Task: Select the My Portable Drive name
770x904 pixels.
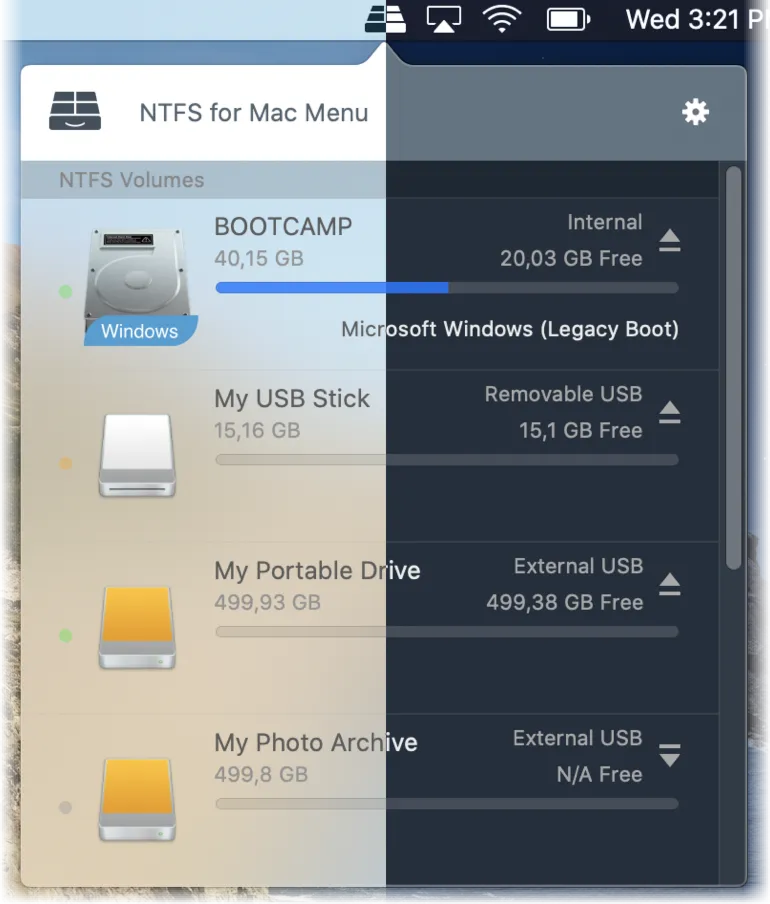Action: [x=317, y=571]
